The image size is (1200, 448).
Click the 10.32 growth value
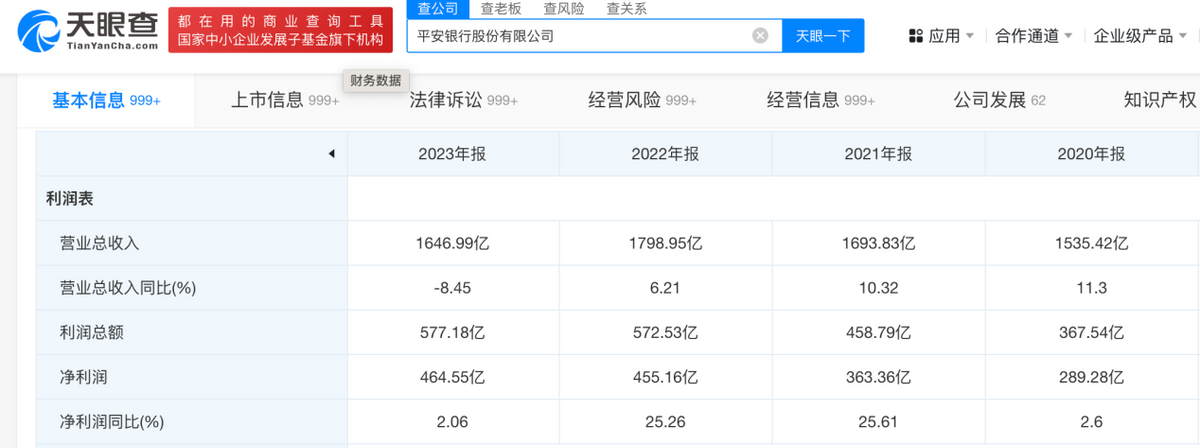pyautogui.click(x=879, y=288)
